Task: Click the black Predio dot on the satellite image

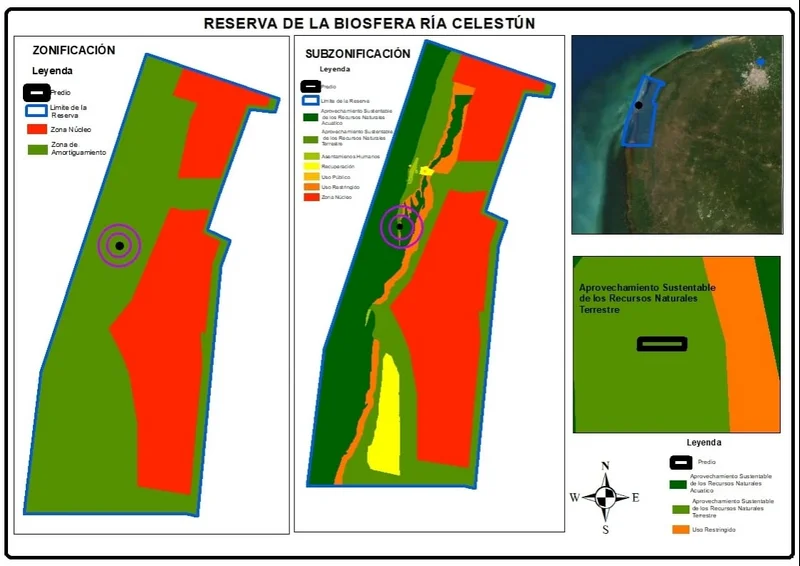Action: click(x=638, y=105)
